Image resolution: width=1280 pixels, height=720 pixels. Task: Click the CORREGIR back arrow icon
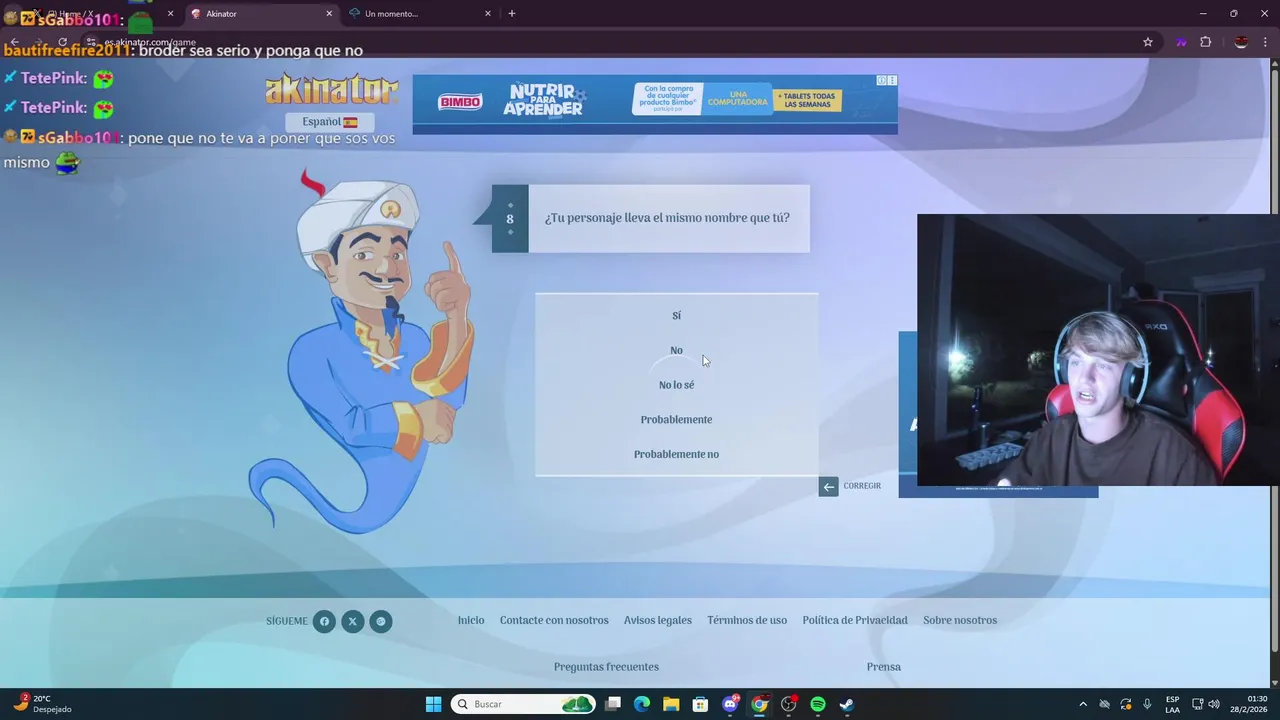click(x=828, y=487)
